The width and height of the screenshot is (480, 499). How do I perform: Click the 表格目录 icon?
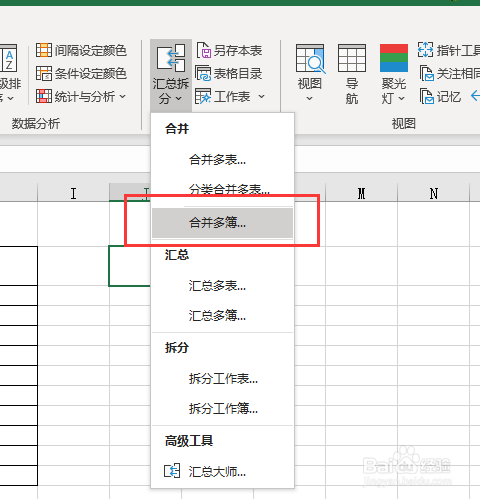(203, 73)
